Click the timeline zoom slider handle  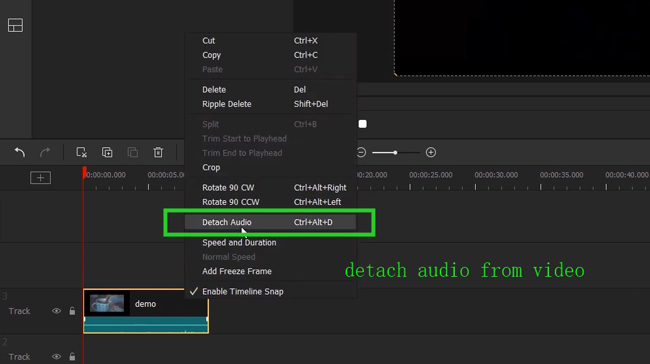pos(395,153)
